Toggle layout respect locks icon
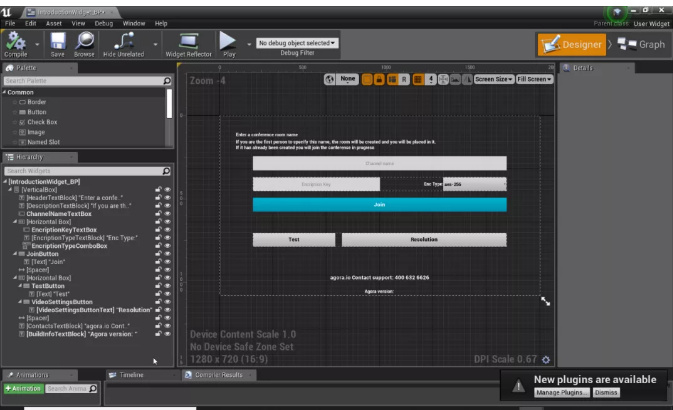 click(392, 79)
